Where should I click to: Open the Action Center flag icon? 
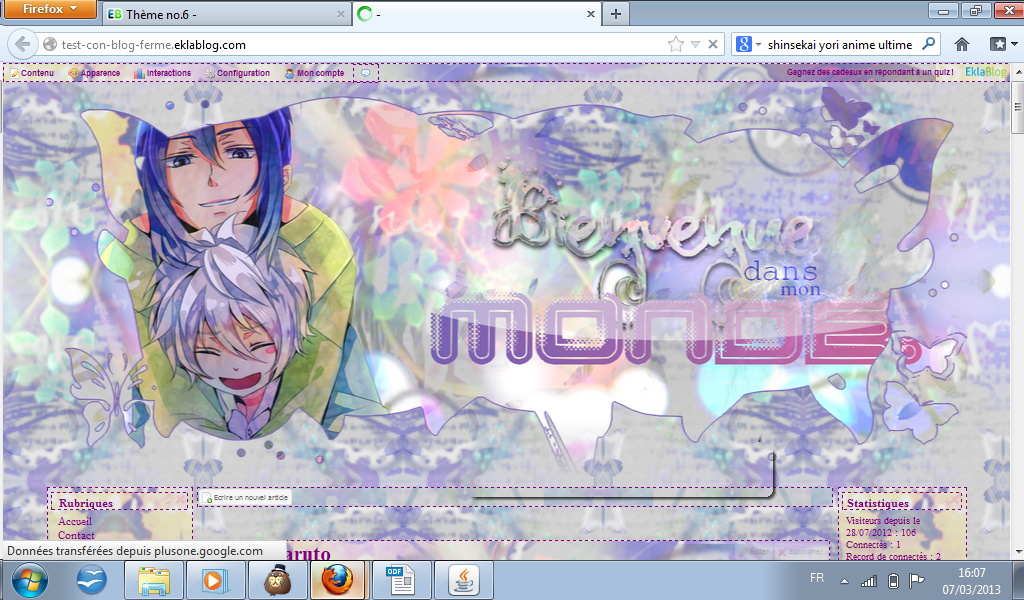click(x=917, y=580)
